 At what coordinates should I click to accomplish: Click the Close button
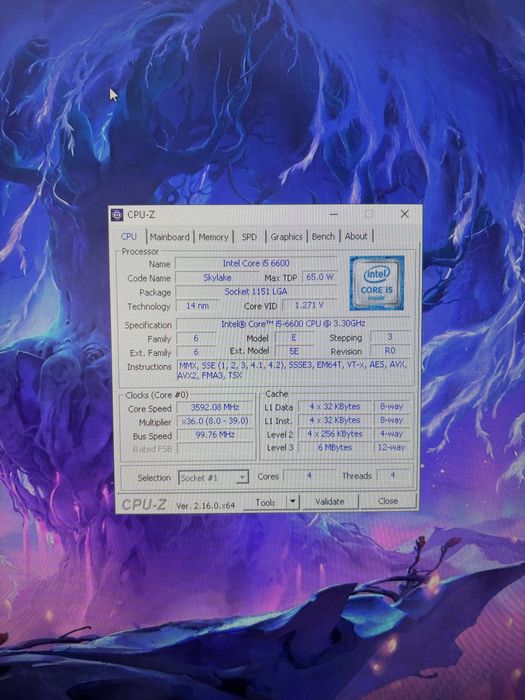[388, 501]
